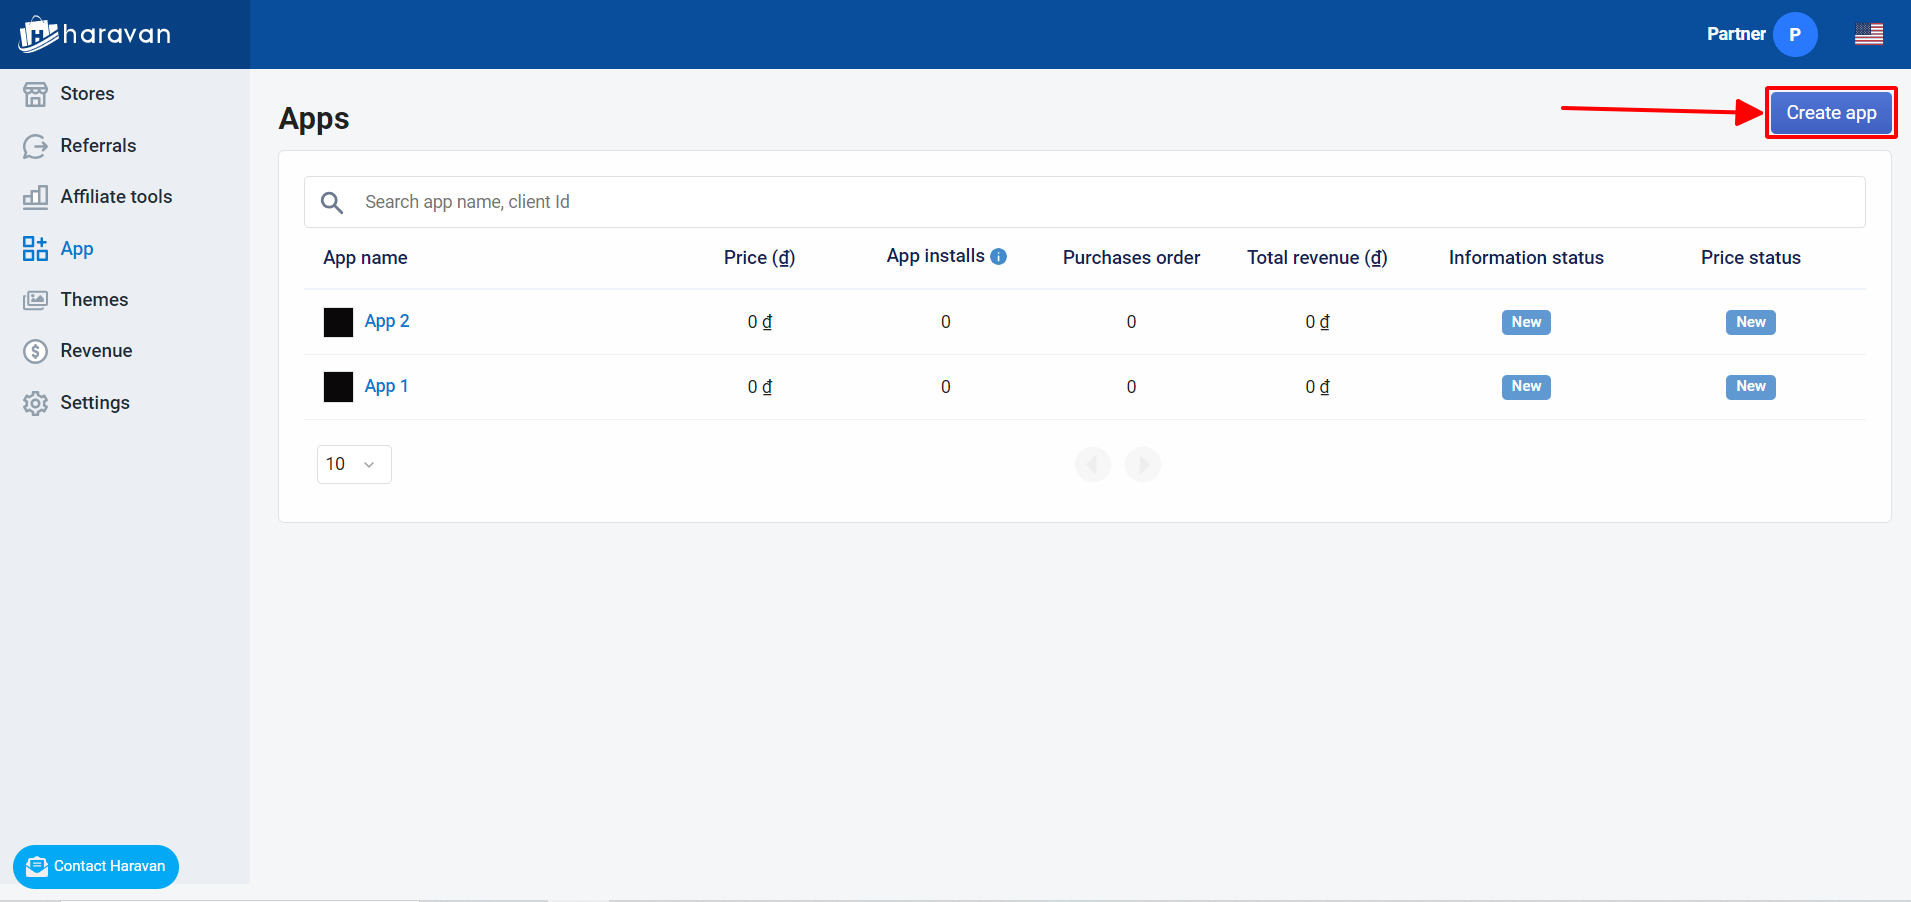Click the US flag language selector
Screen dimensions: 1911x902
(x=1869, y=33)
